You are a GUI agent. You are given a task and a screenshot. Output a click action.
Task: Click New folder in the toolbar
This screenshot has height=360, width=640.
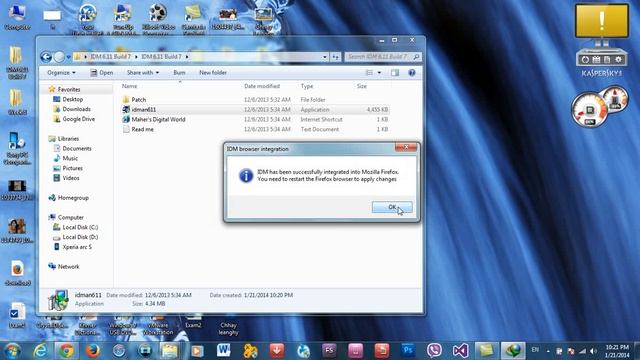213,73
